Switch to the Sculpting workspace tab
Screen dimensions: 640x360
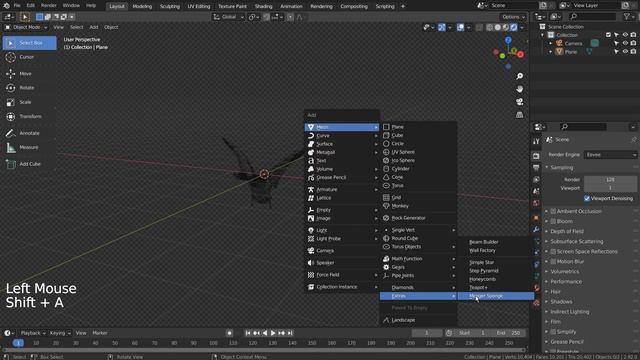[x=170, y=6]
